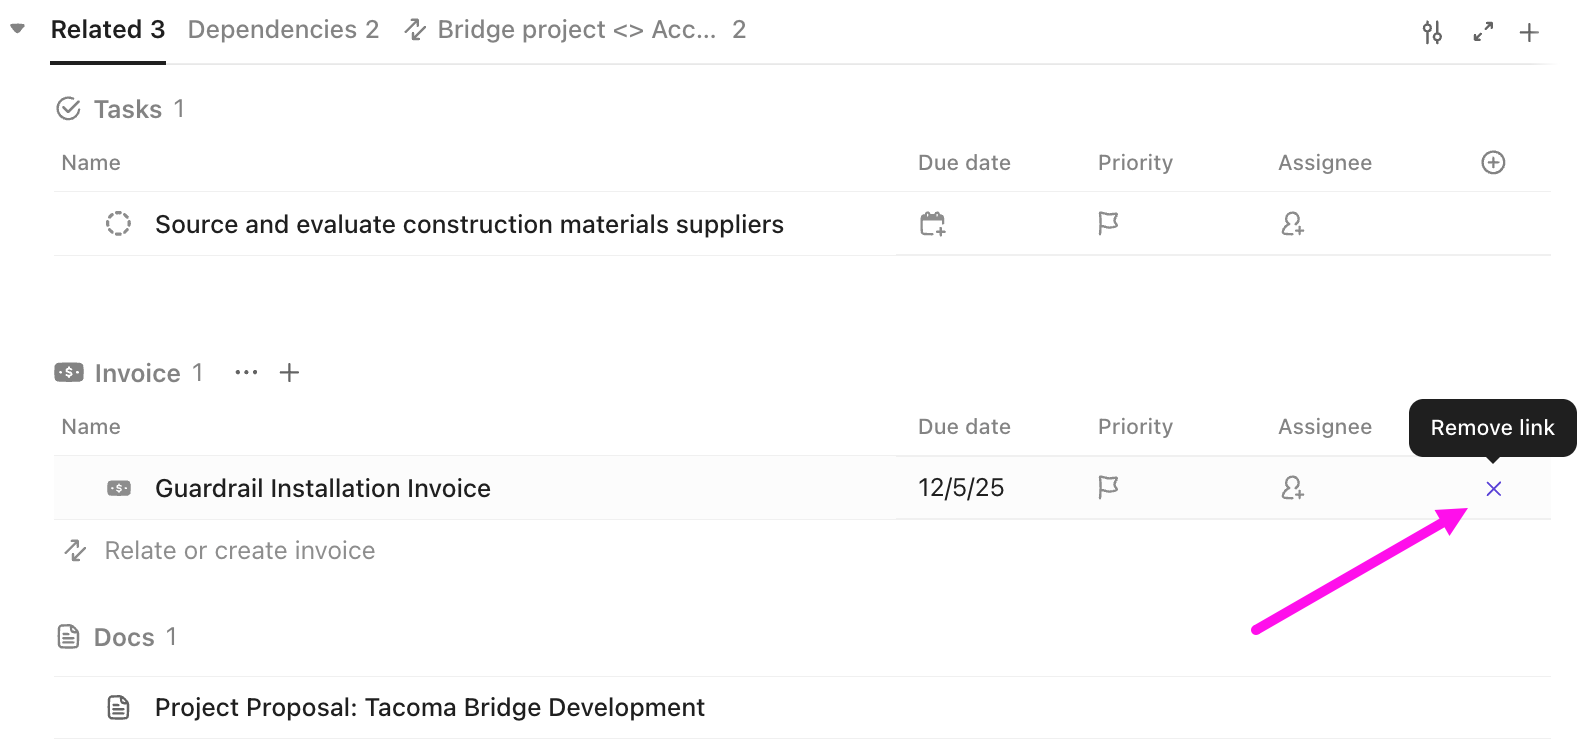
Task: Open the relationship view settings sliders icon
Action: click(1432, 31)
